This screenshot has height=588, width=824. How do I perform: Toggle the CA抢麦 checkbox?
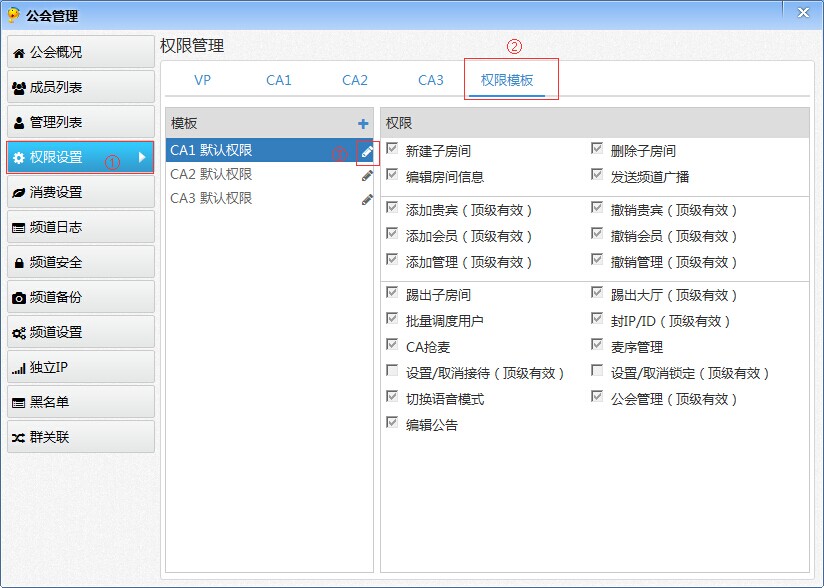392,345
